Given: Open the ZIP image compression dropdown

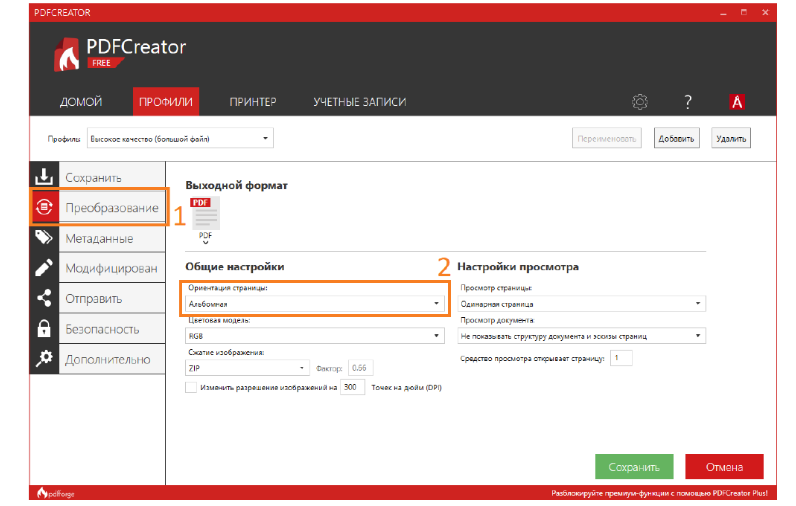Looking at the screenshot, I should tap(247, 367).
